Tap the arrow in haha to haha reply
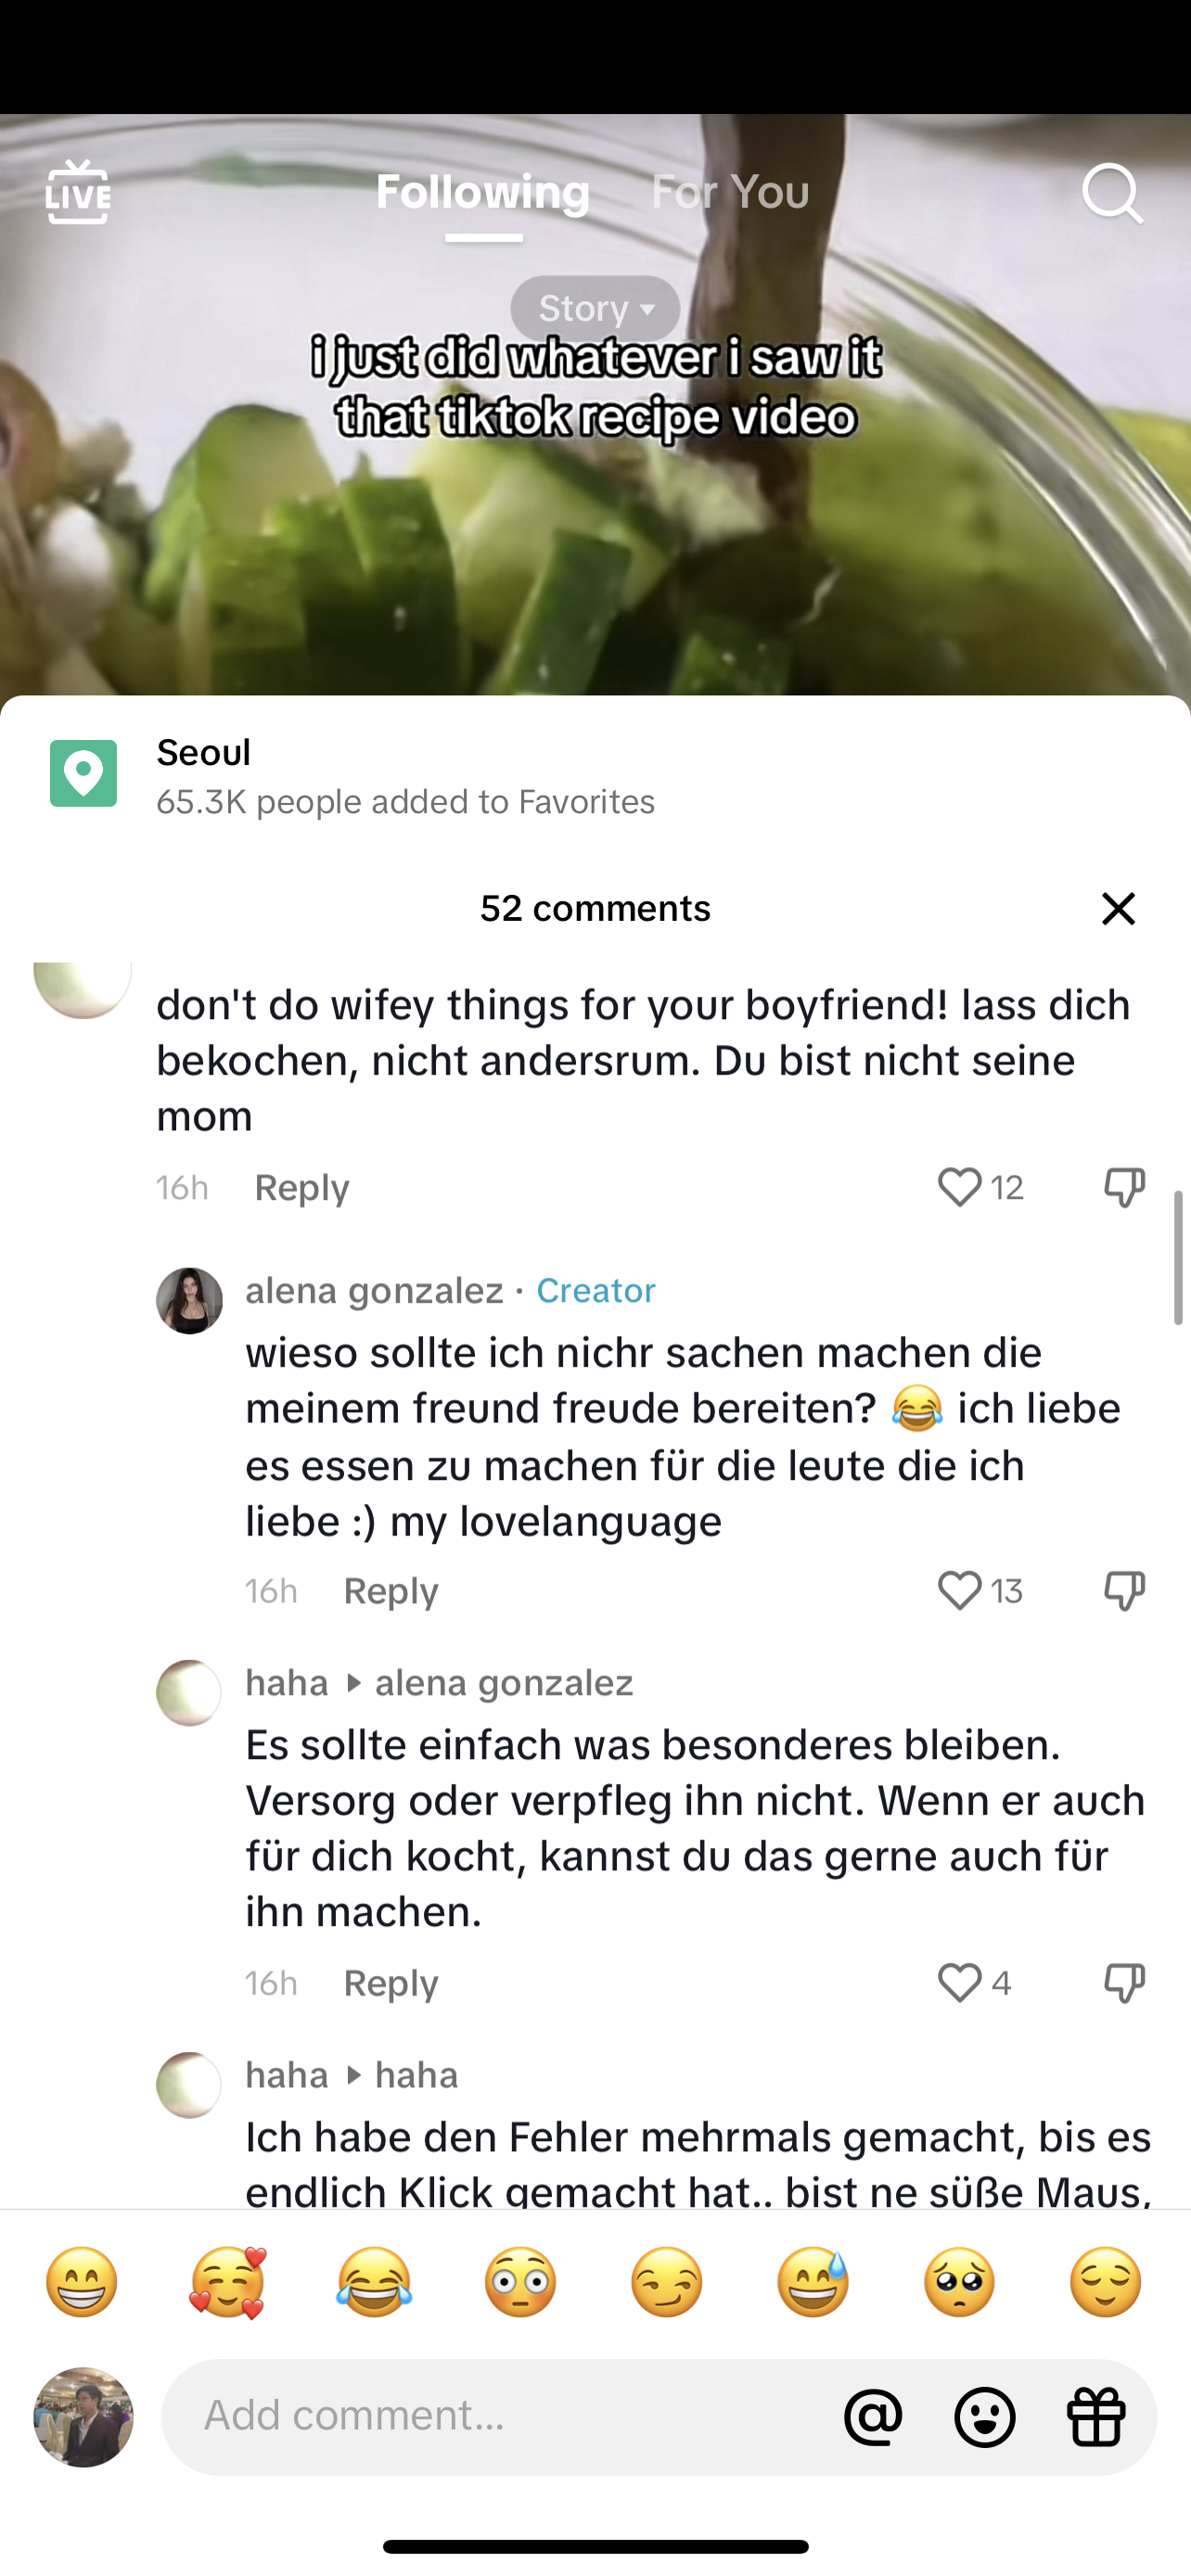Image resolution: width=1191 pixels, height=2576 pixels. 353,2075
